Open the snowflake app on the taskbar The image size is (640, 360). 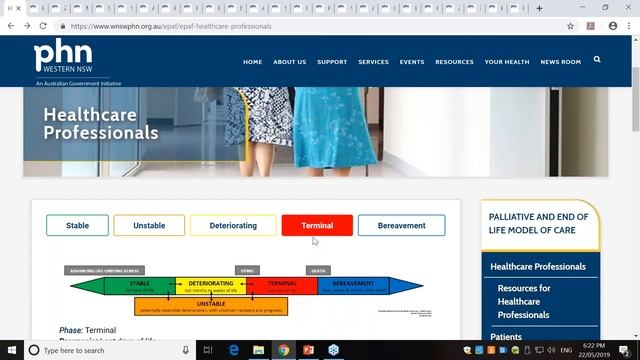tap(333, 350)
